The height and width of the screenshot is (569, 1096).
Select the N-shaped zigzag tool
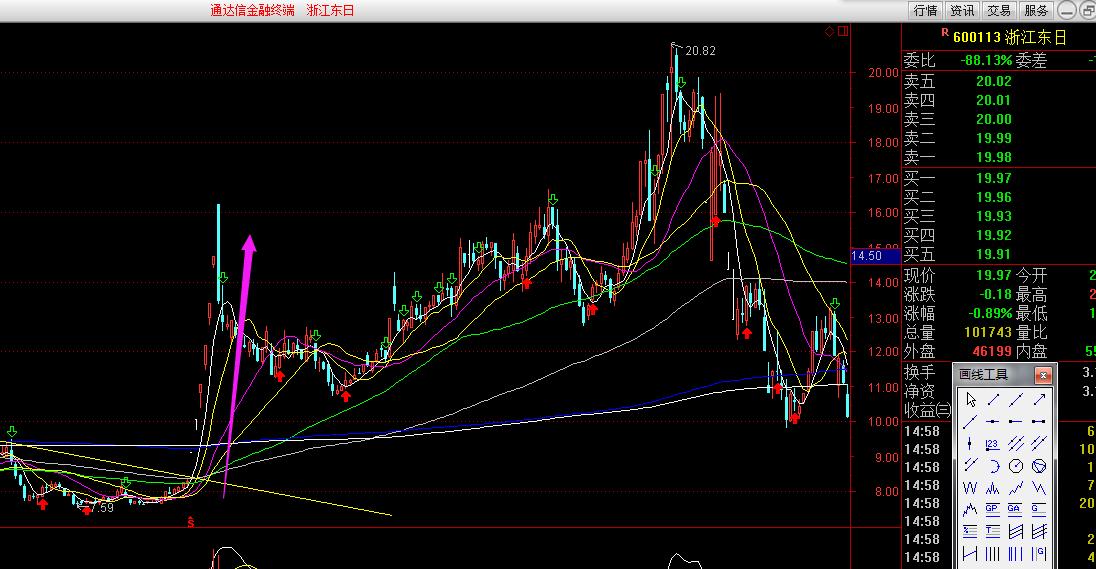pos(1039,488)
